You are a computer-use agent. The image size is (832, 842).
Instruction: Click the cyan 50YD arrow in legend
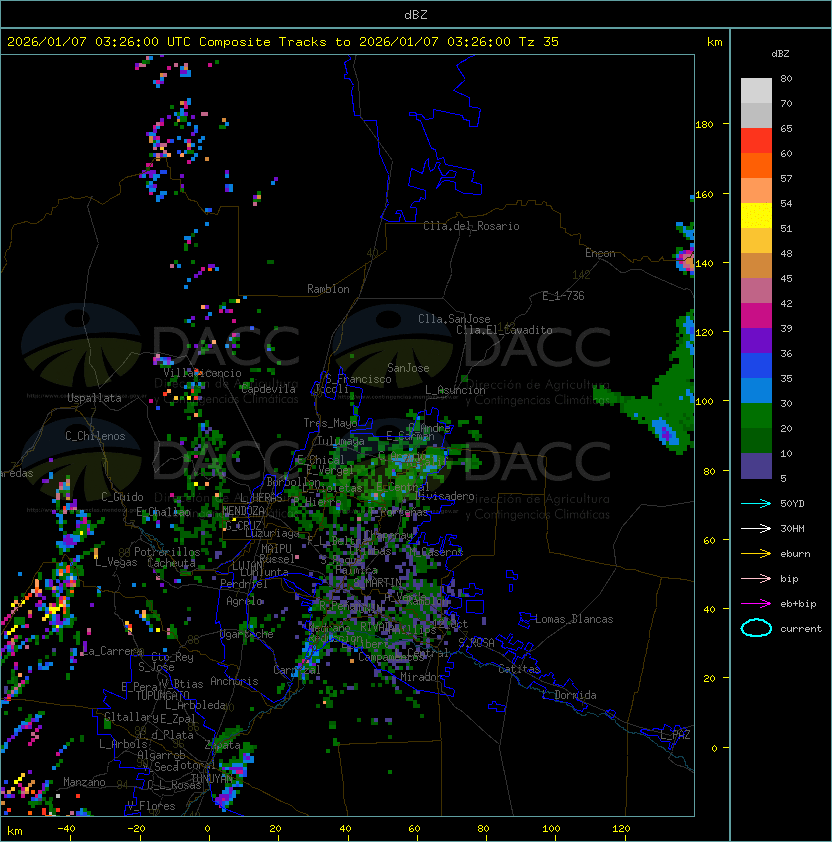756,503
